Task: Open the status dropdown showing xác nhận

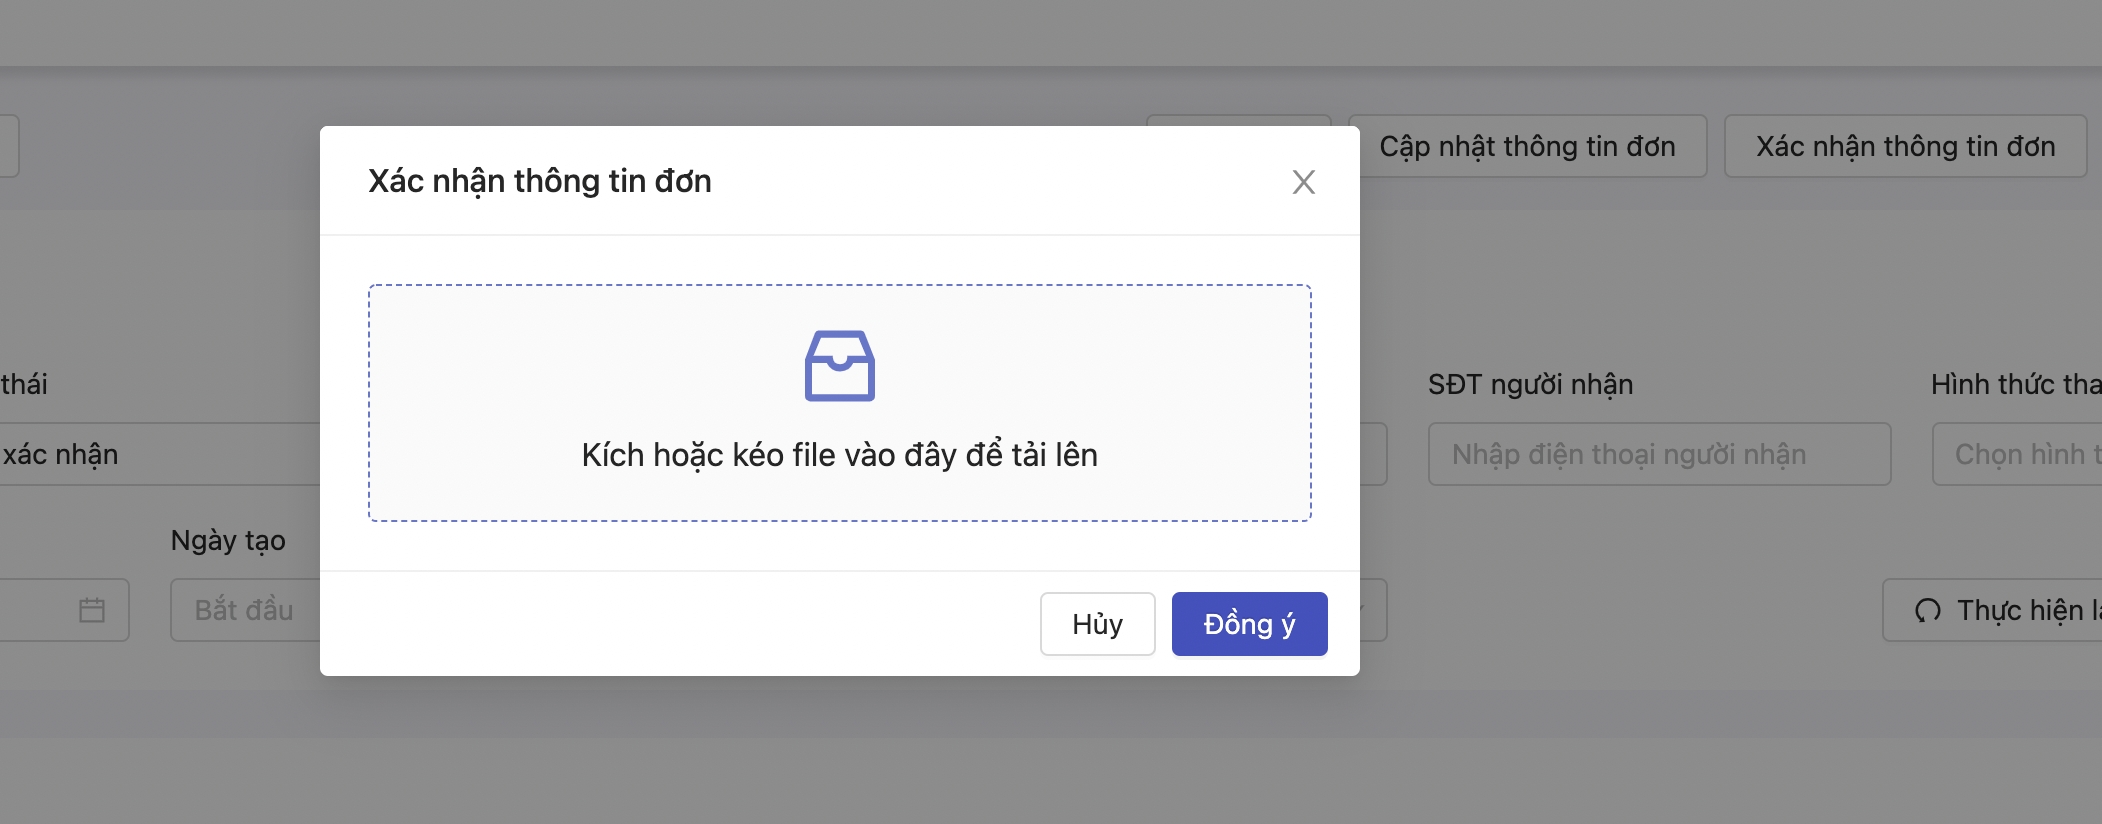Action: 150,455
